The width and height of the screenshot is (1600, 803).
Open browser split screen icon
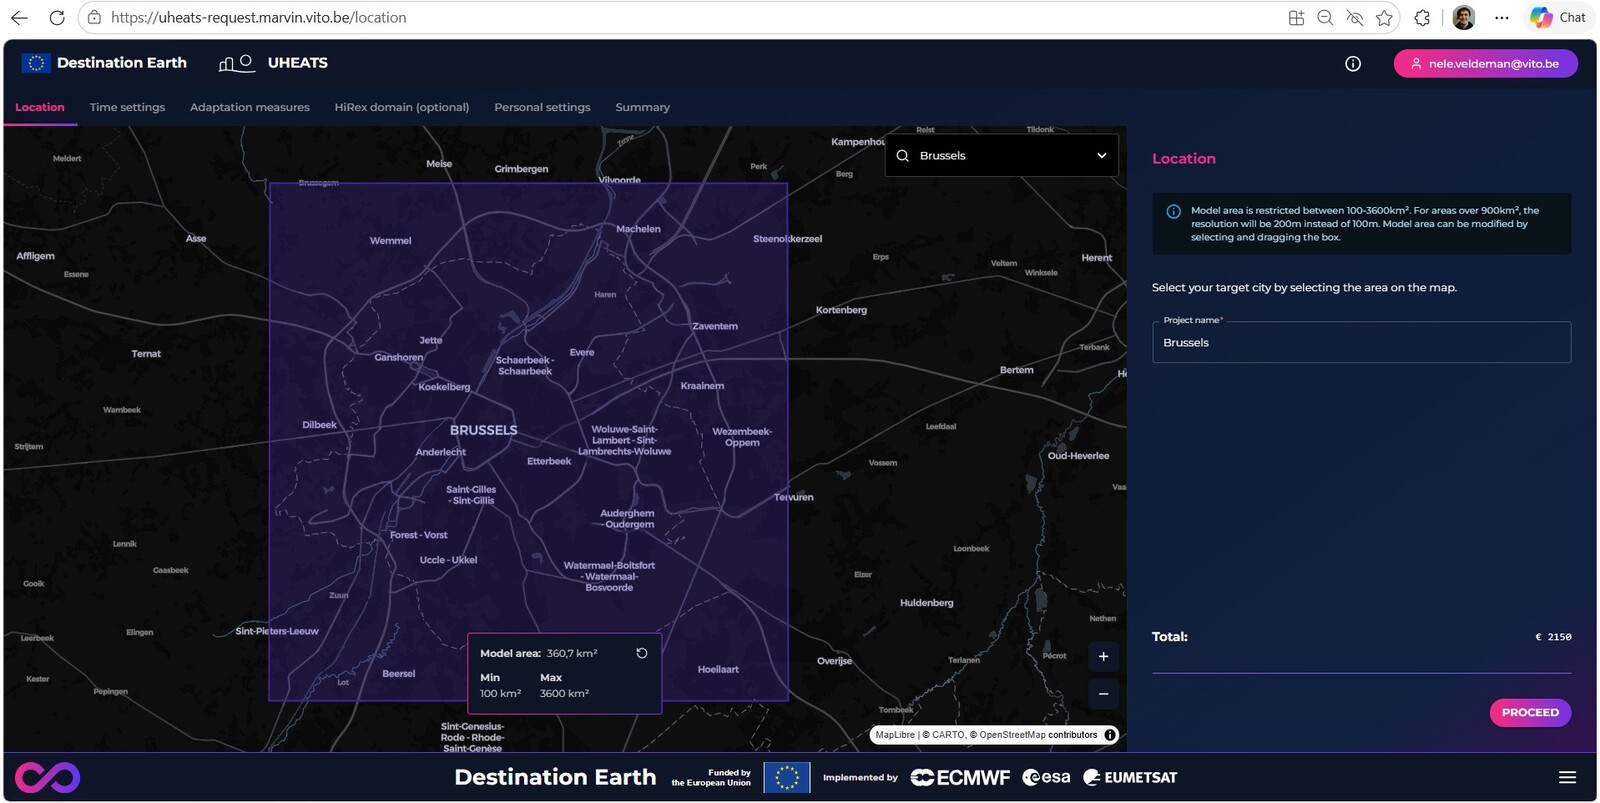click(1296, 18)
